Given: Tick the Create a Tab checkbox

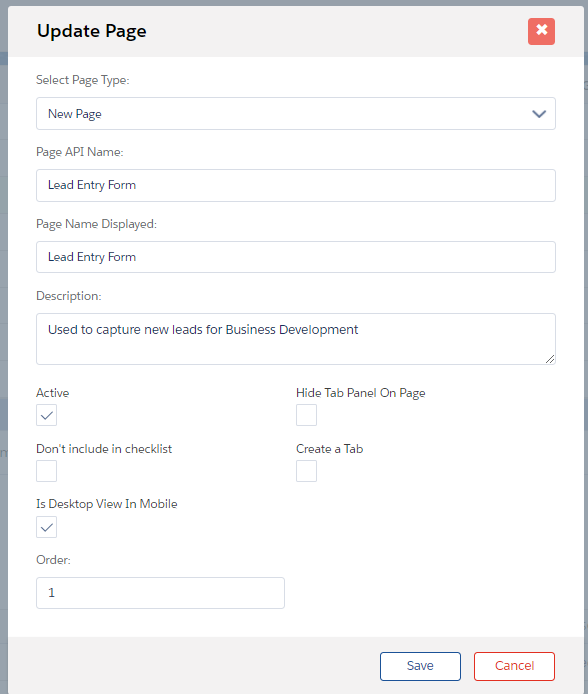Looking at the screenshot, I should coord(306,471).
